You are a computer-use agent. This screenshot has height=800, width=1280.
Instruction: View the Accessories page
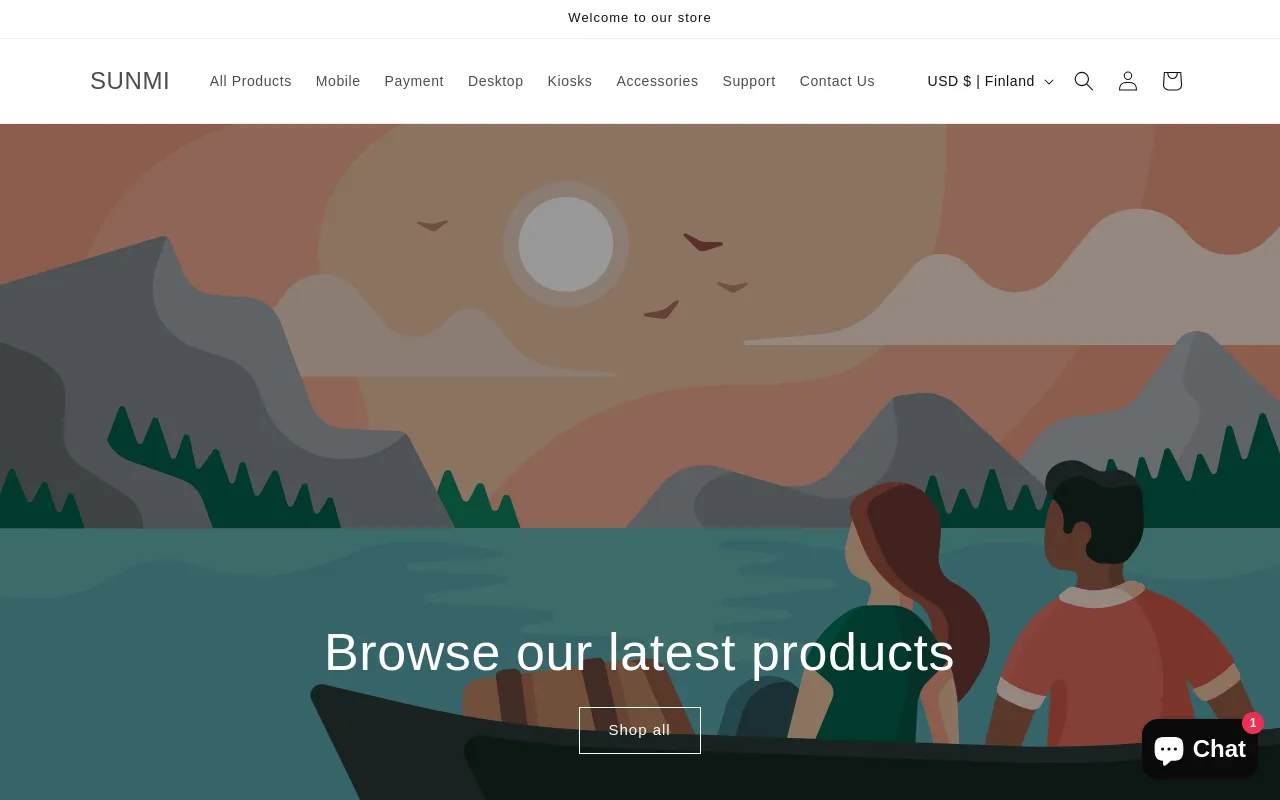tap(657, 81)
